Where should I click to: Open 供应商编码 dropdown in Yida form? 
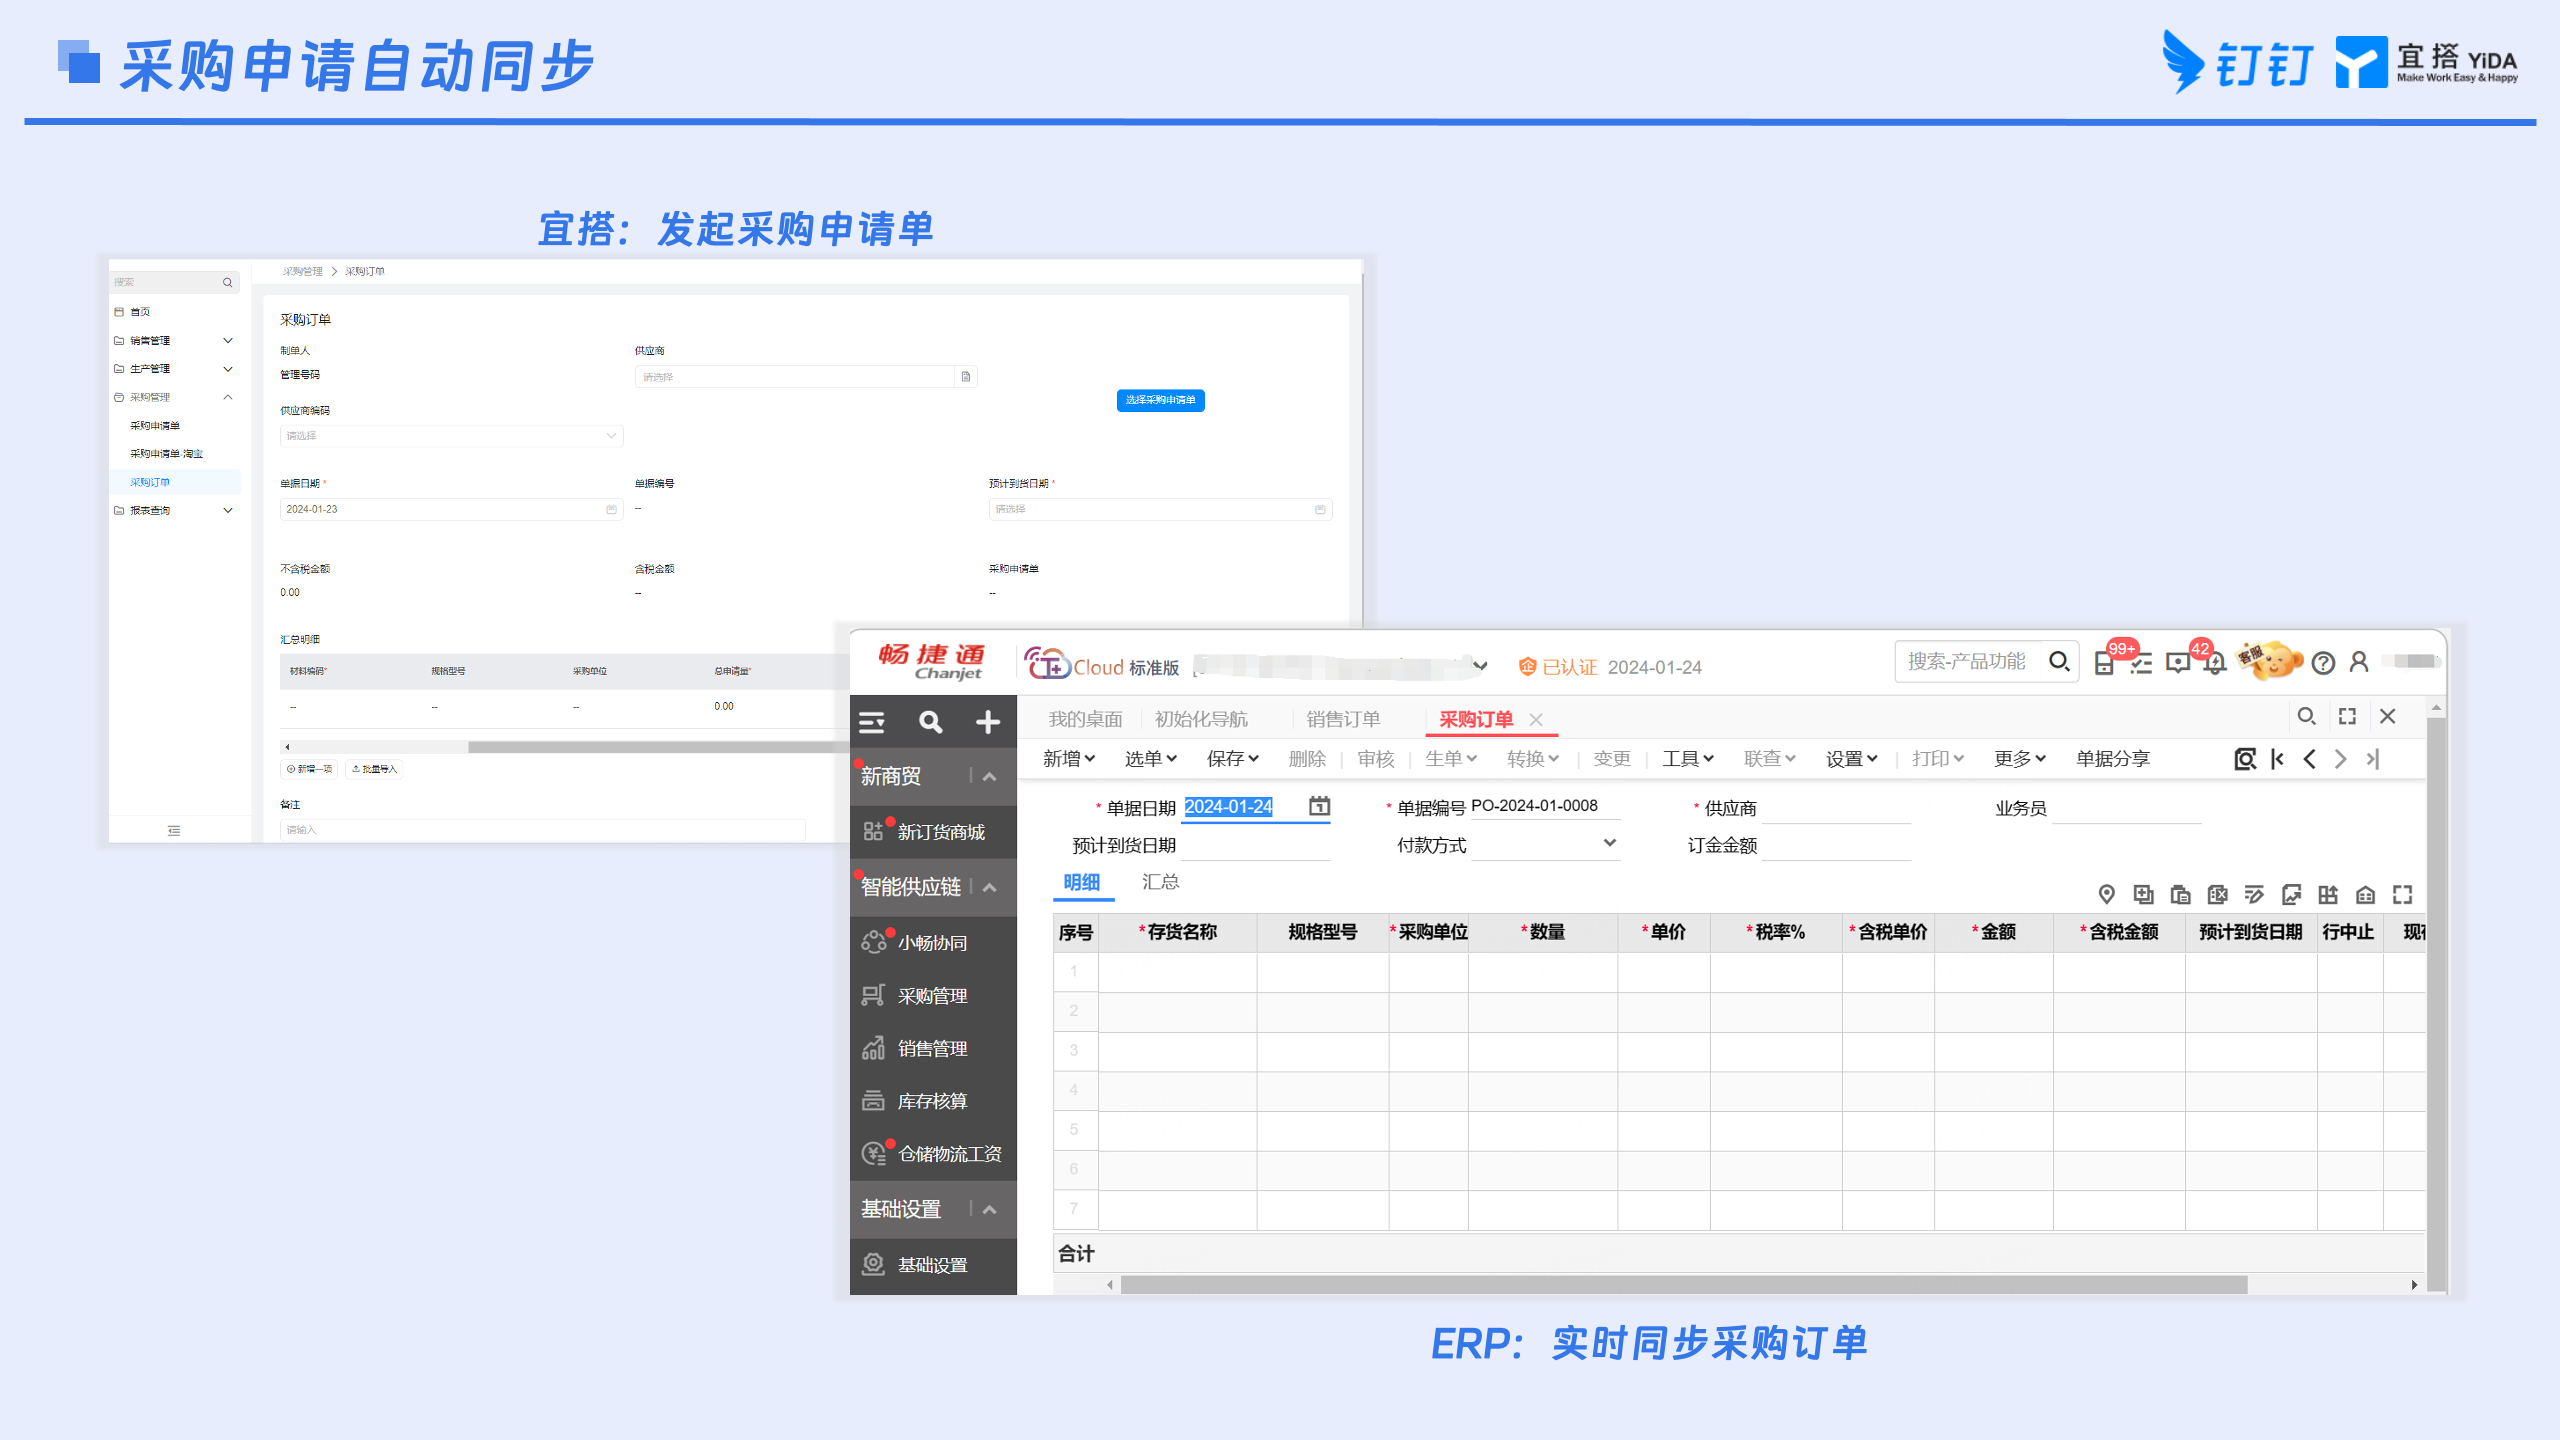pyautogui.click(x=451, y=436)
